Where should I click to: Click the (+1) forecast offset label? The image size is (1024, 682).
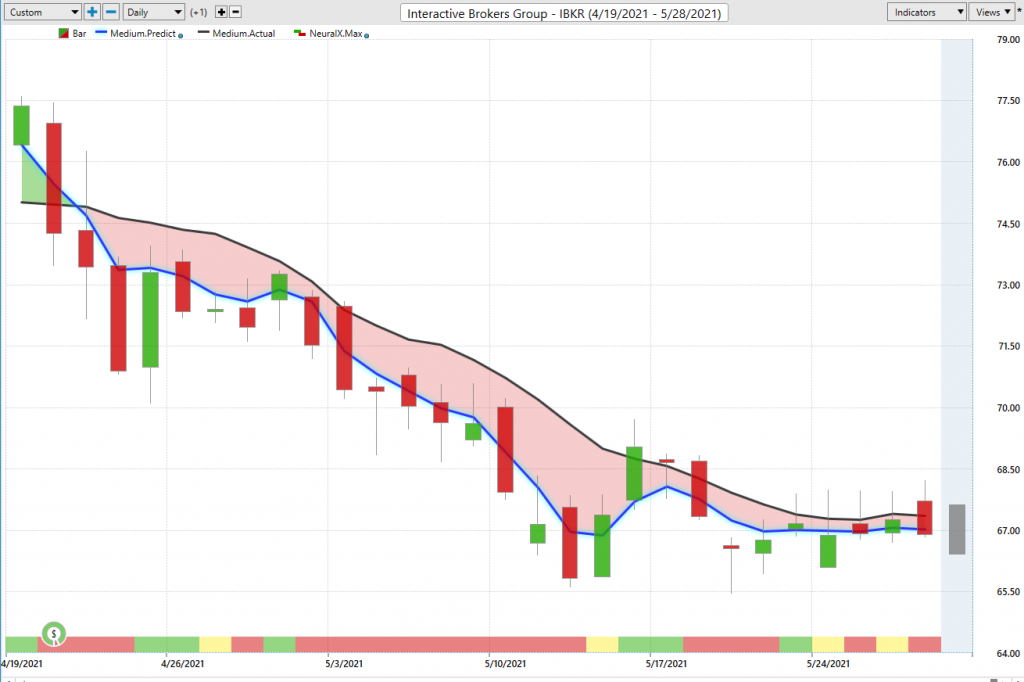199,12
